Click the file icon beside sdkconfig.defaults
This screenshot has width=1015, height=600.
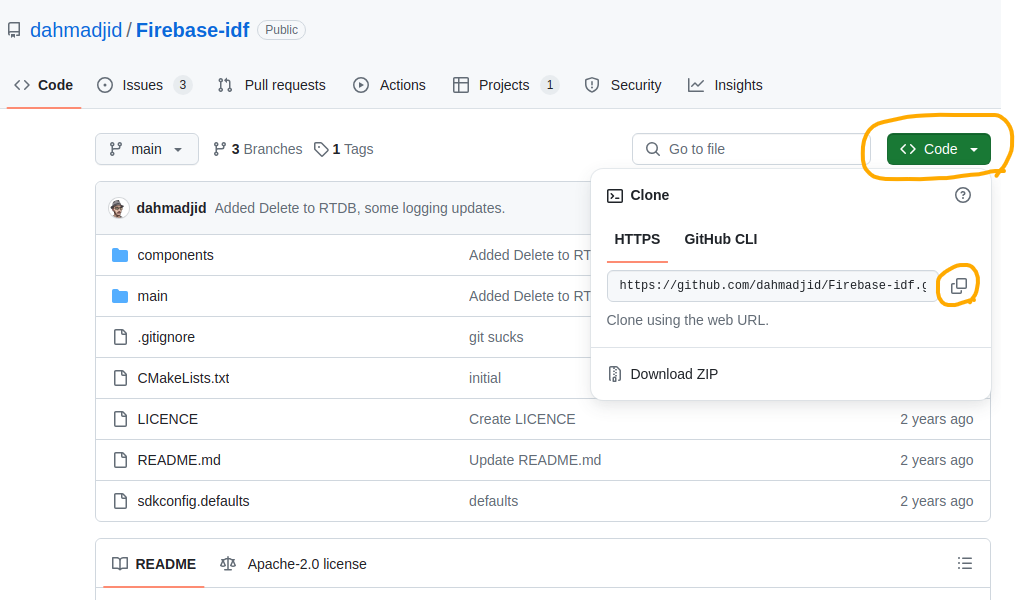coord(120,501)
